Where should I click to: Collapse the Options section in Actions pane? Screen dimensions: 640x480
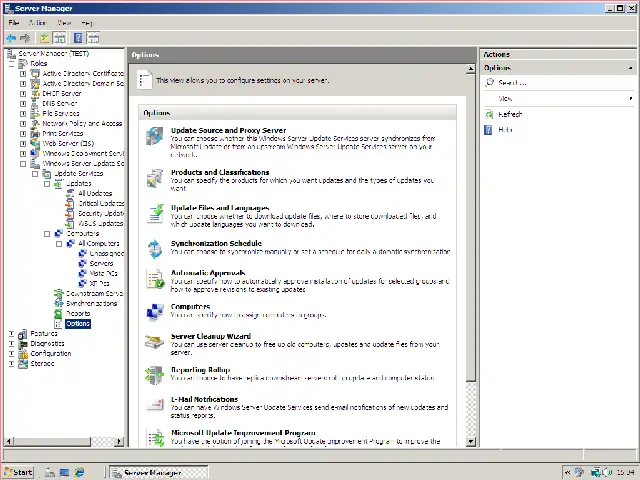[631, 68]
